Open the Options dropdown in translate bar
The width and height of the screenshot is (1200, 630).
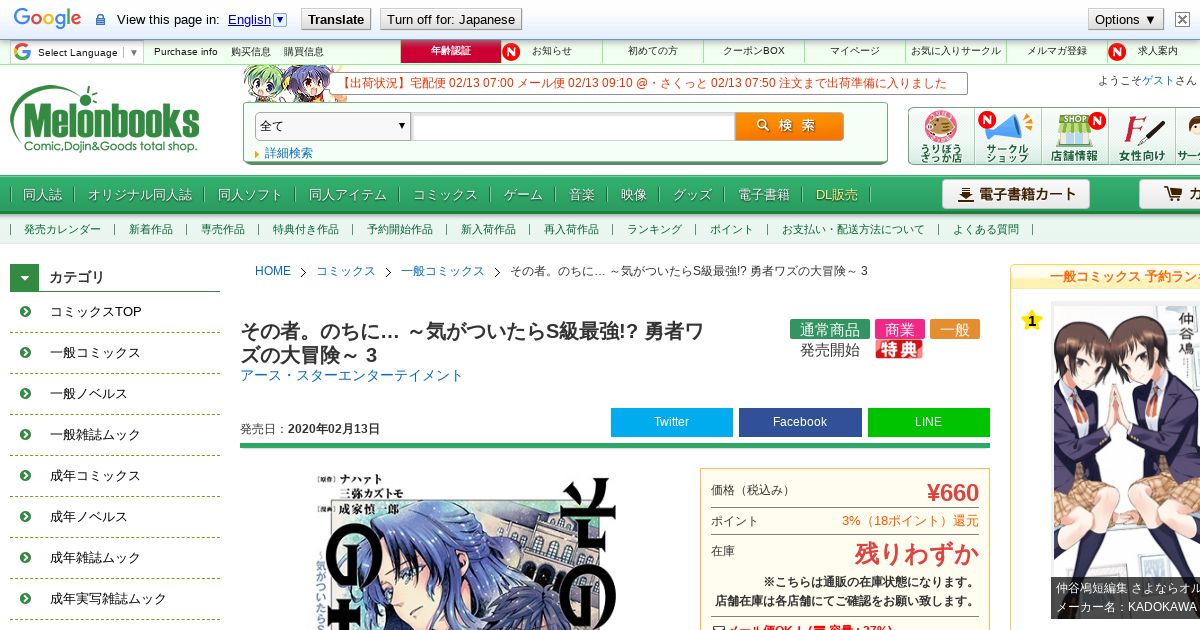click(1125, 19)
